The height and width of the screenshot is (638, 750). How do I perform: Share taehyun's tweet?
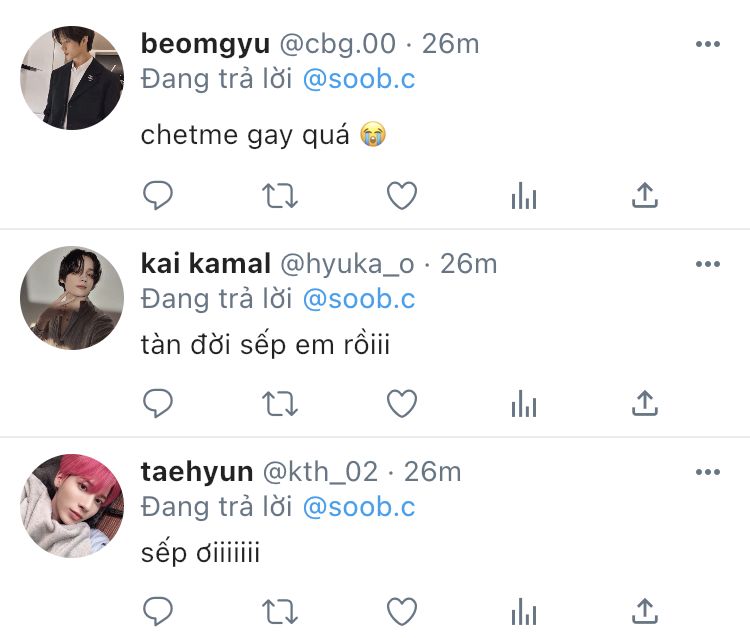coord(645,611)
